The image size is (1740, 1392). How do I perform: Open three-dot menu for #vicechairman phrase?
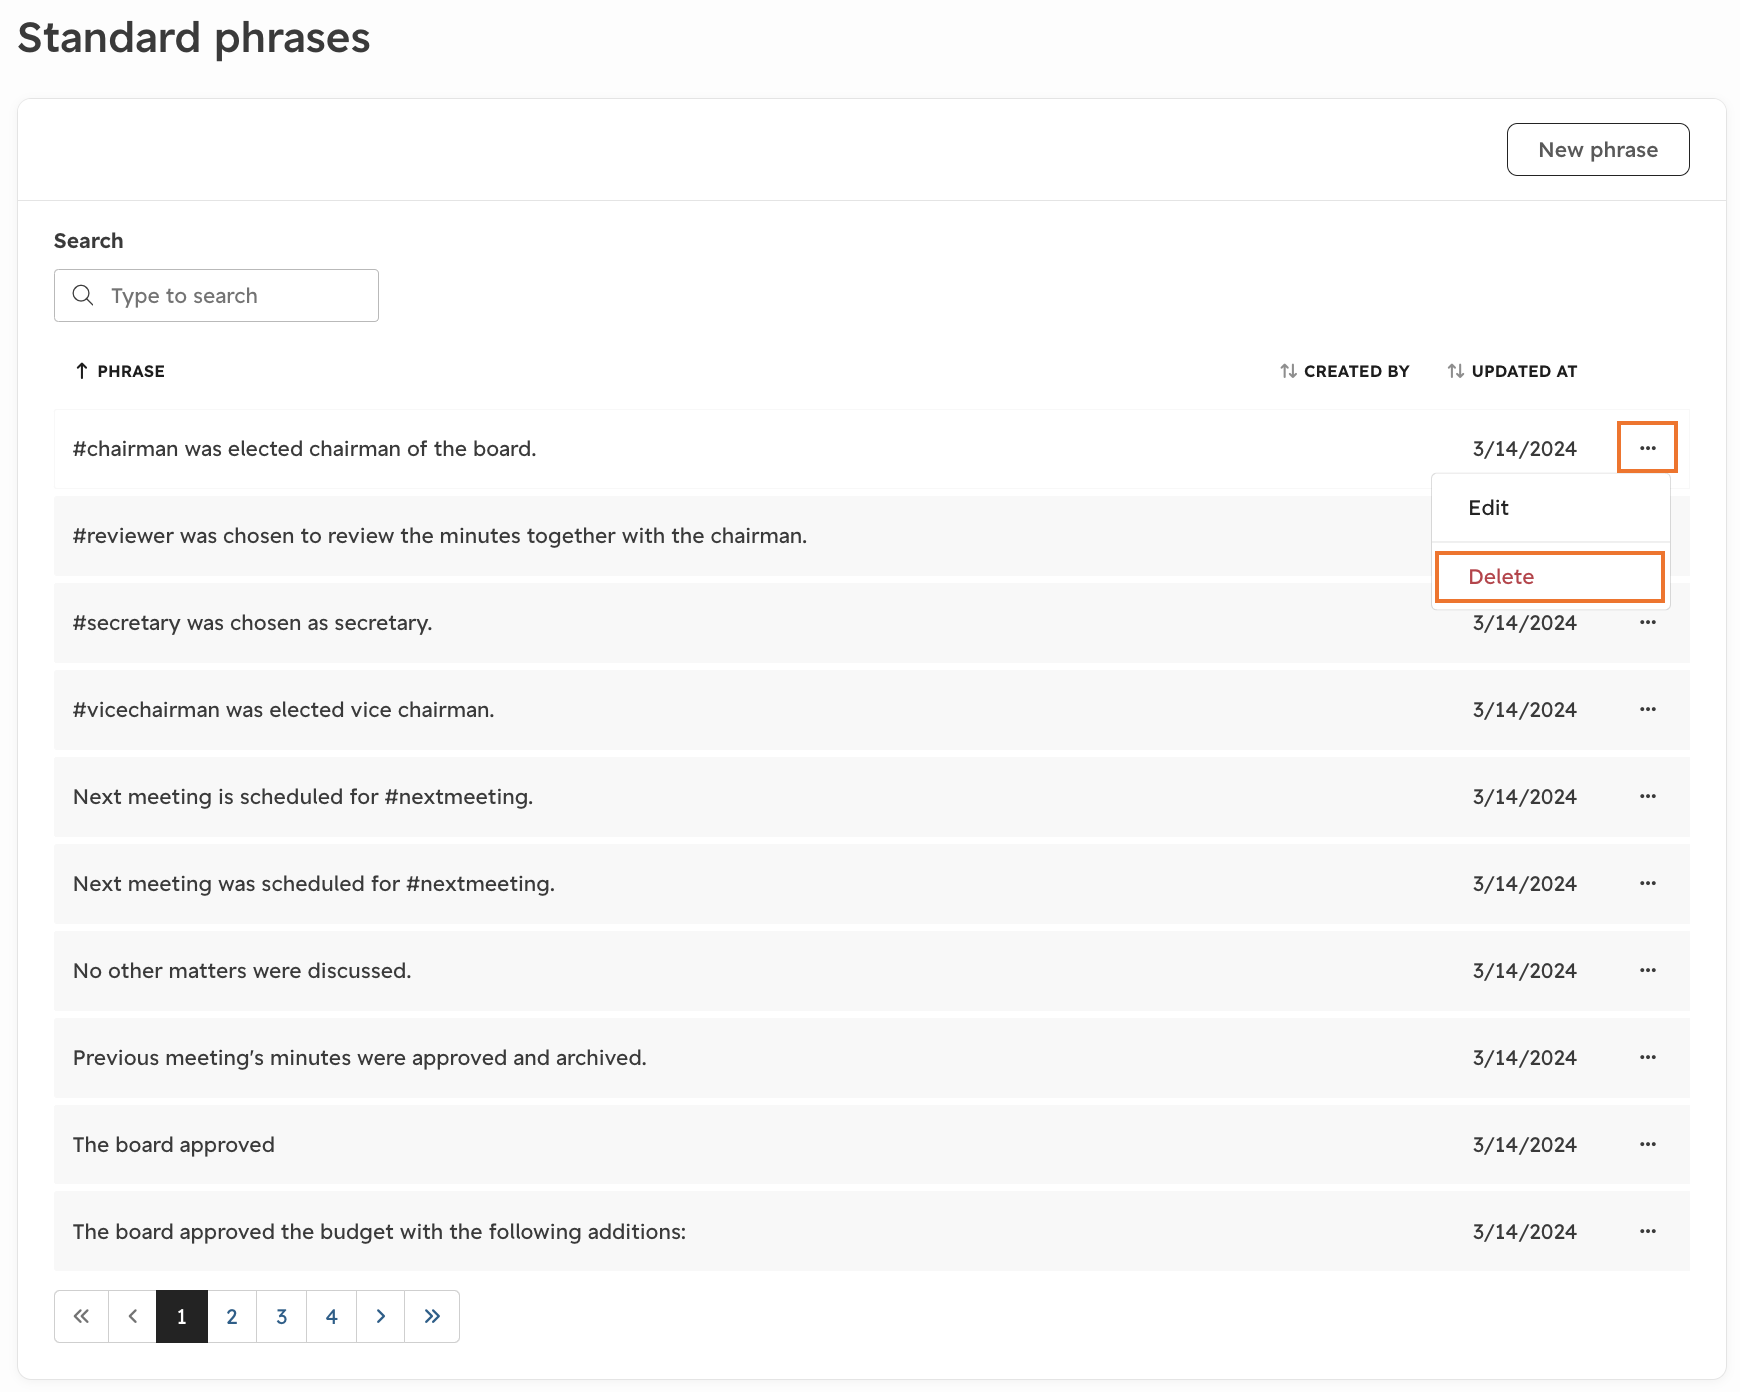[1647, 709]
